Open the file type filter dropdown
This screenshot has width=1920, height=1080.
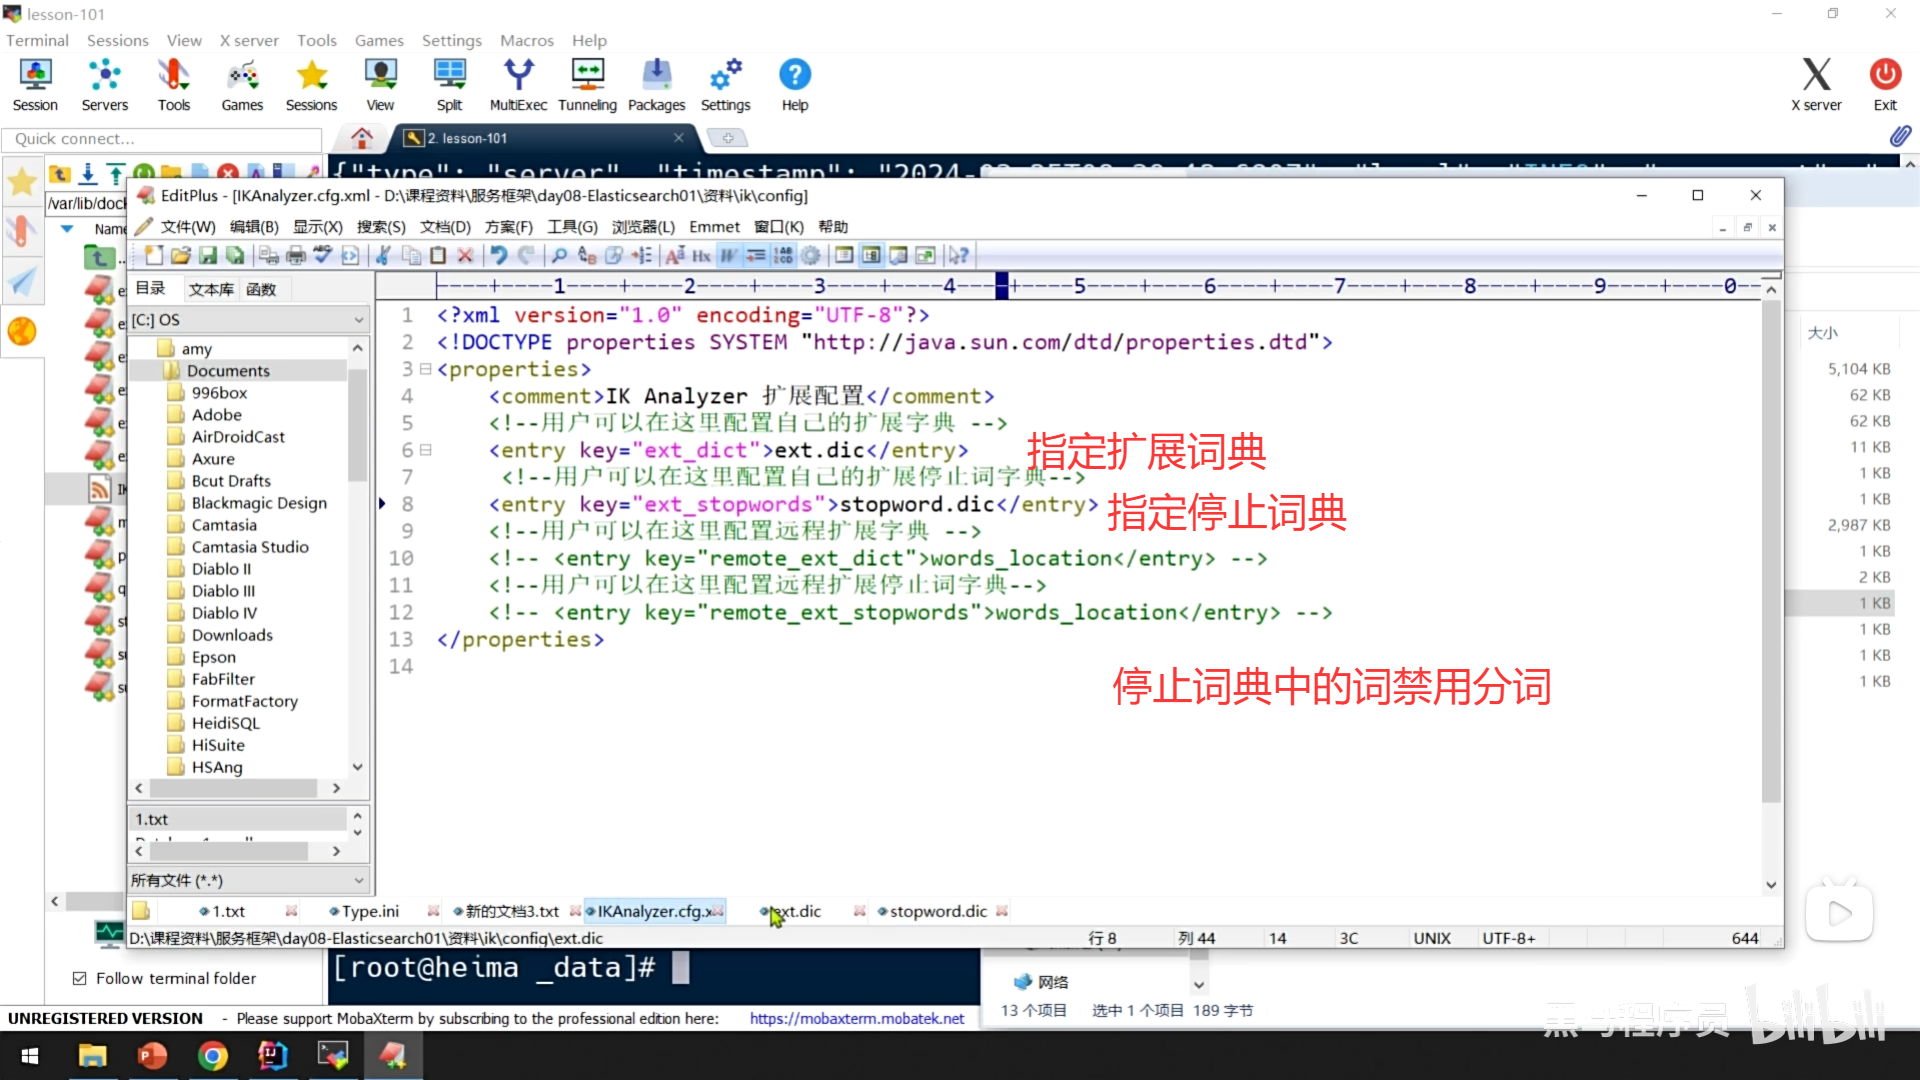tap(358, 881)
